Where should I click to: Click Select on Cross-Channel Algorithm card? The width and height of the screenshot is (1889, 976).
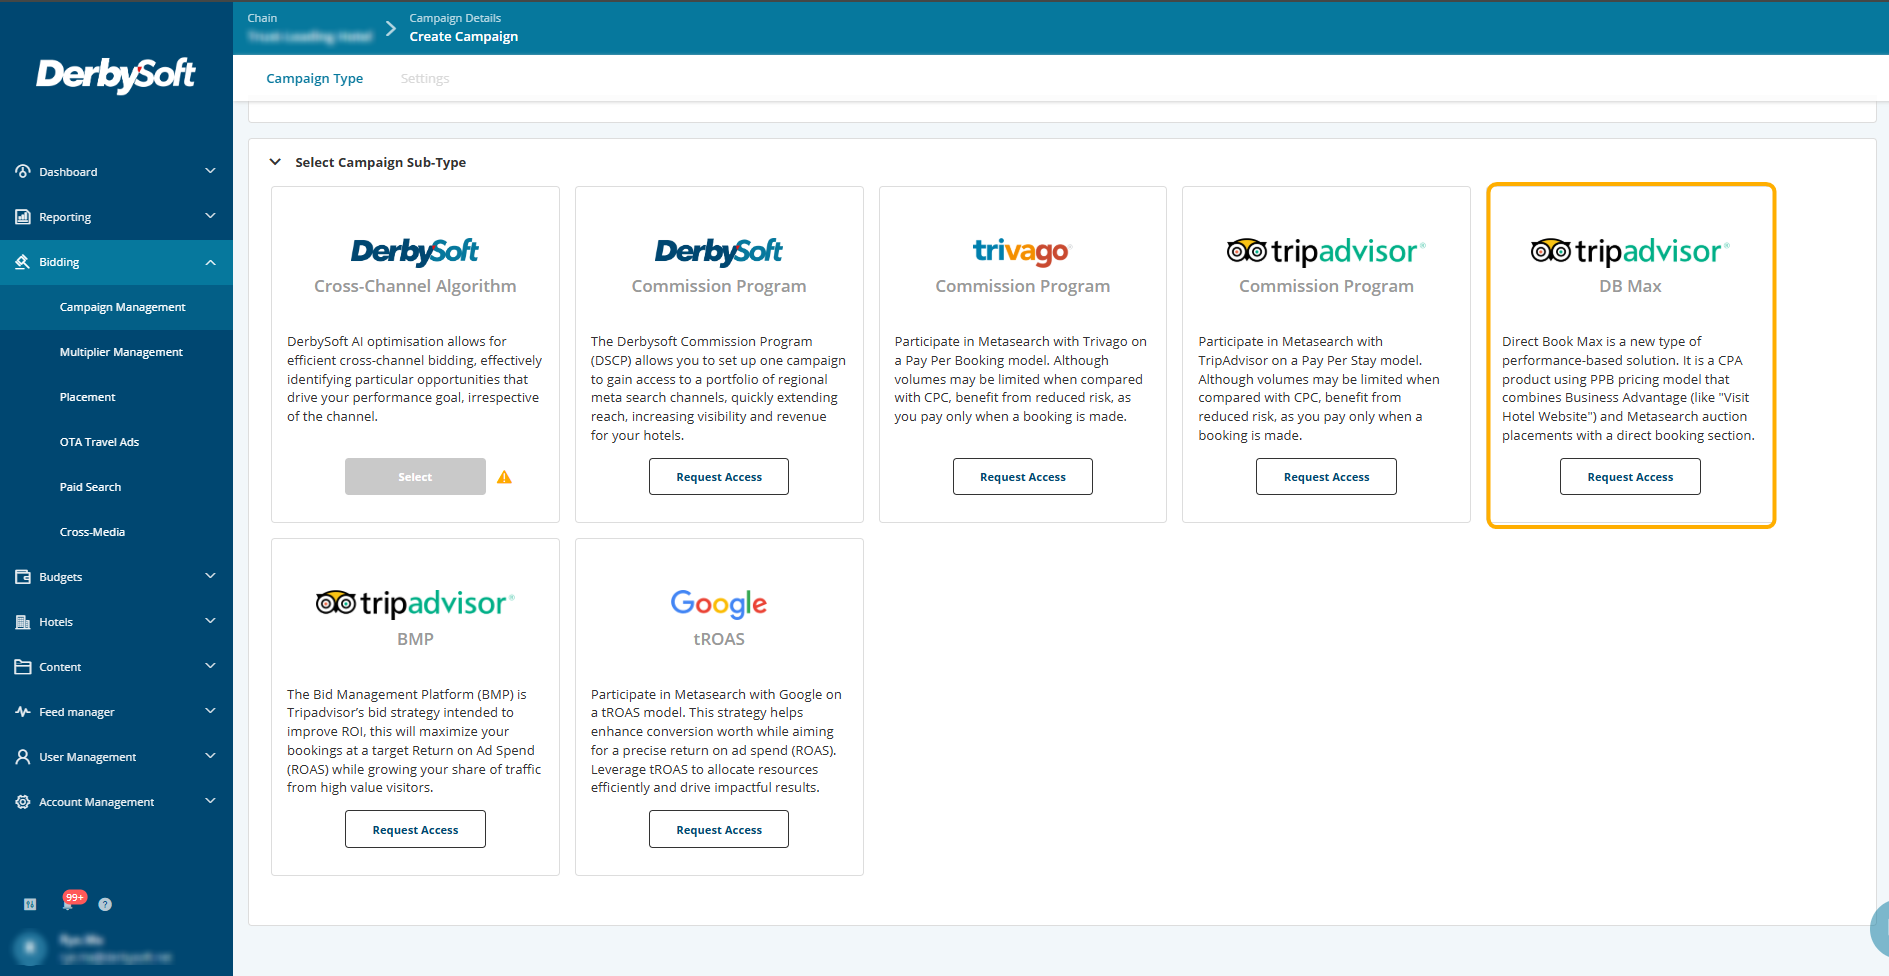click(415, 477)
